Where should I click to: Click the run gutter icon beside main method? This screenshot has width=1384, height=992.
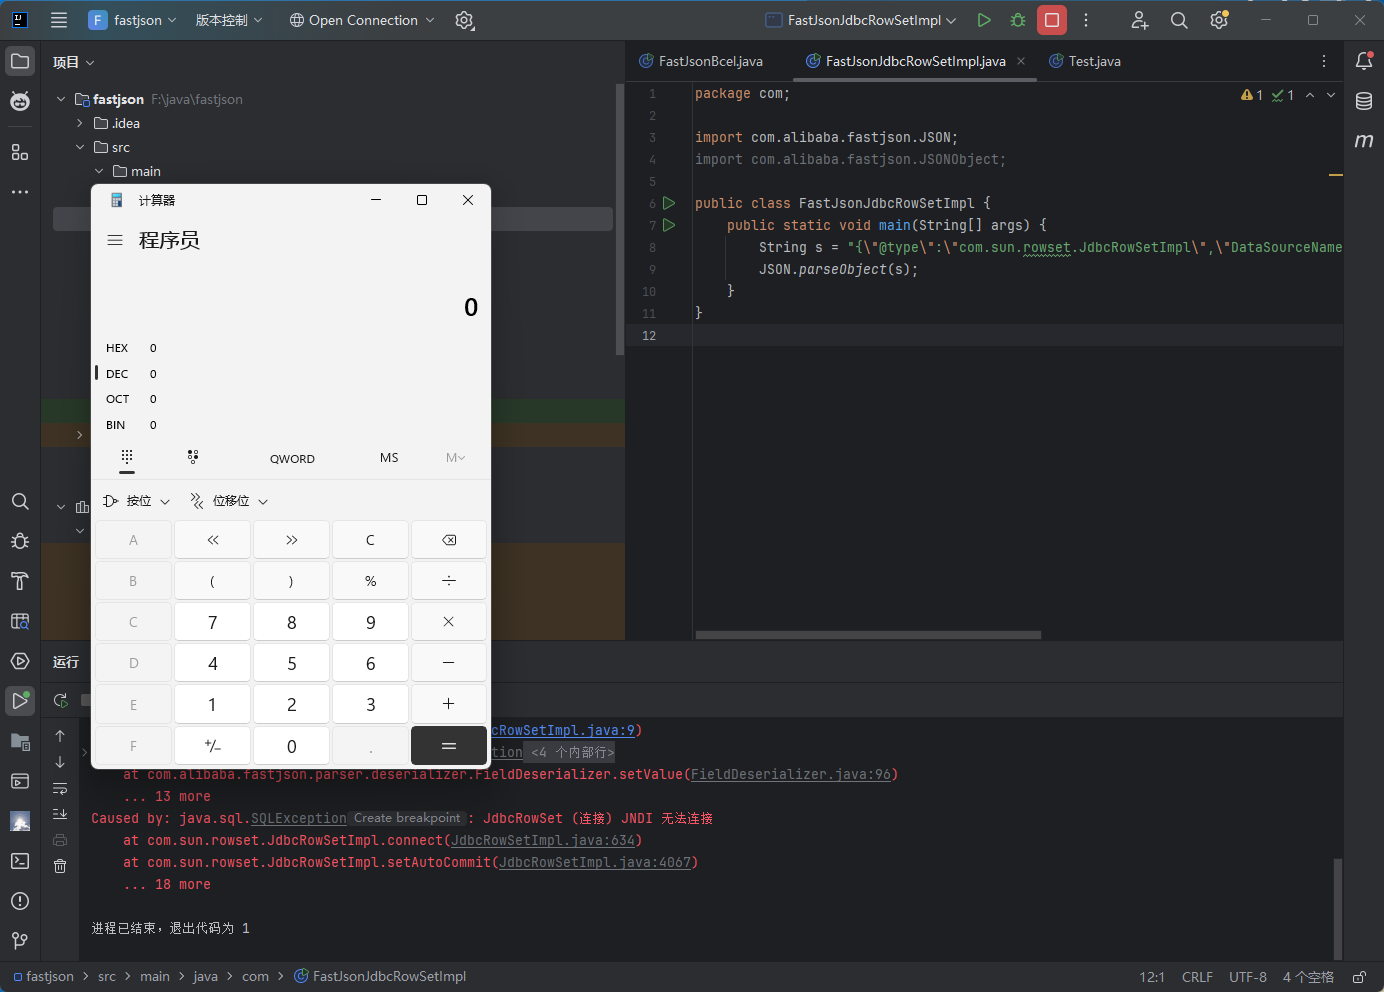click(x=669, y=225)
